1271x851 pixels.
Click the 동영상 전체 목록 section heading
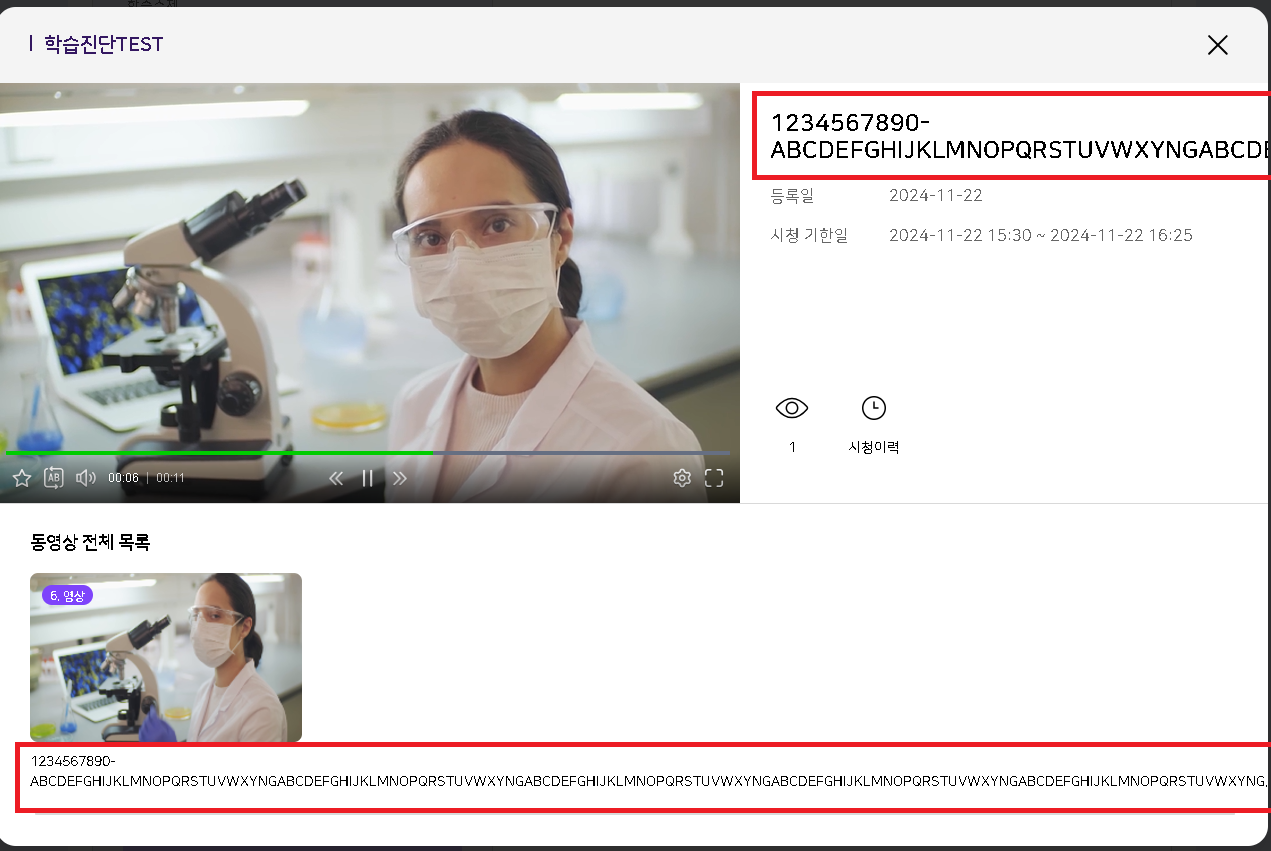coord(90,543)
